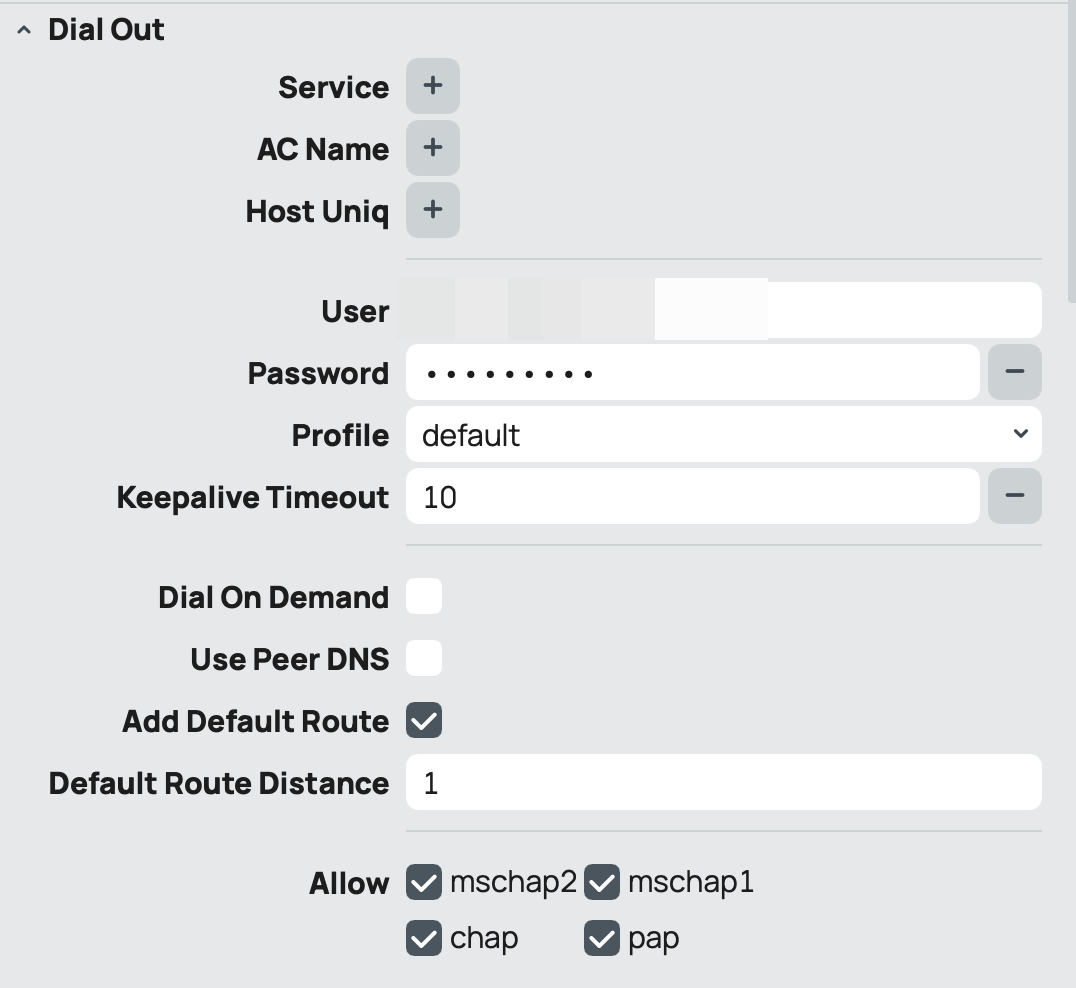Disable pap authentication checkbox

pyautogui.click(x=602, y=939)
